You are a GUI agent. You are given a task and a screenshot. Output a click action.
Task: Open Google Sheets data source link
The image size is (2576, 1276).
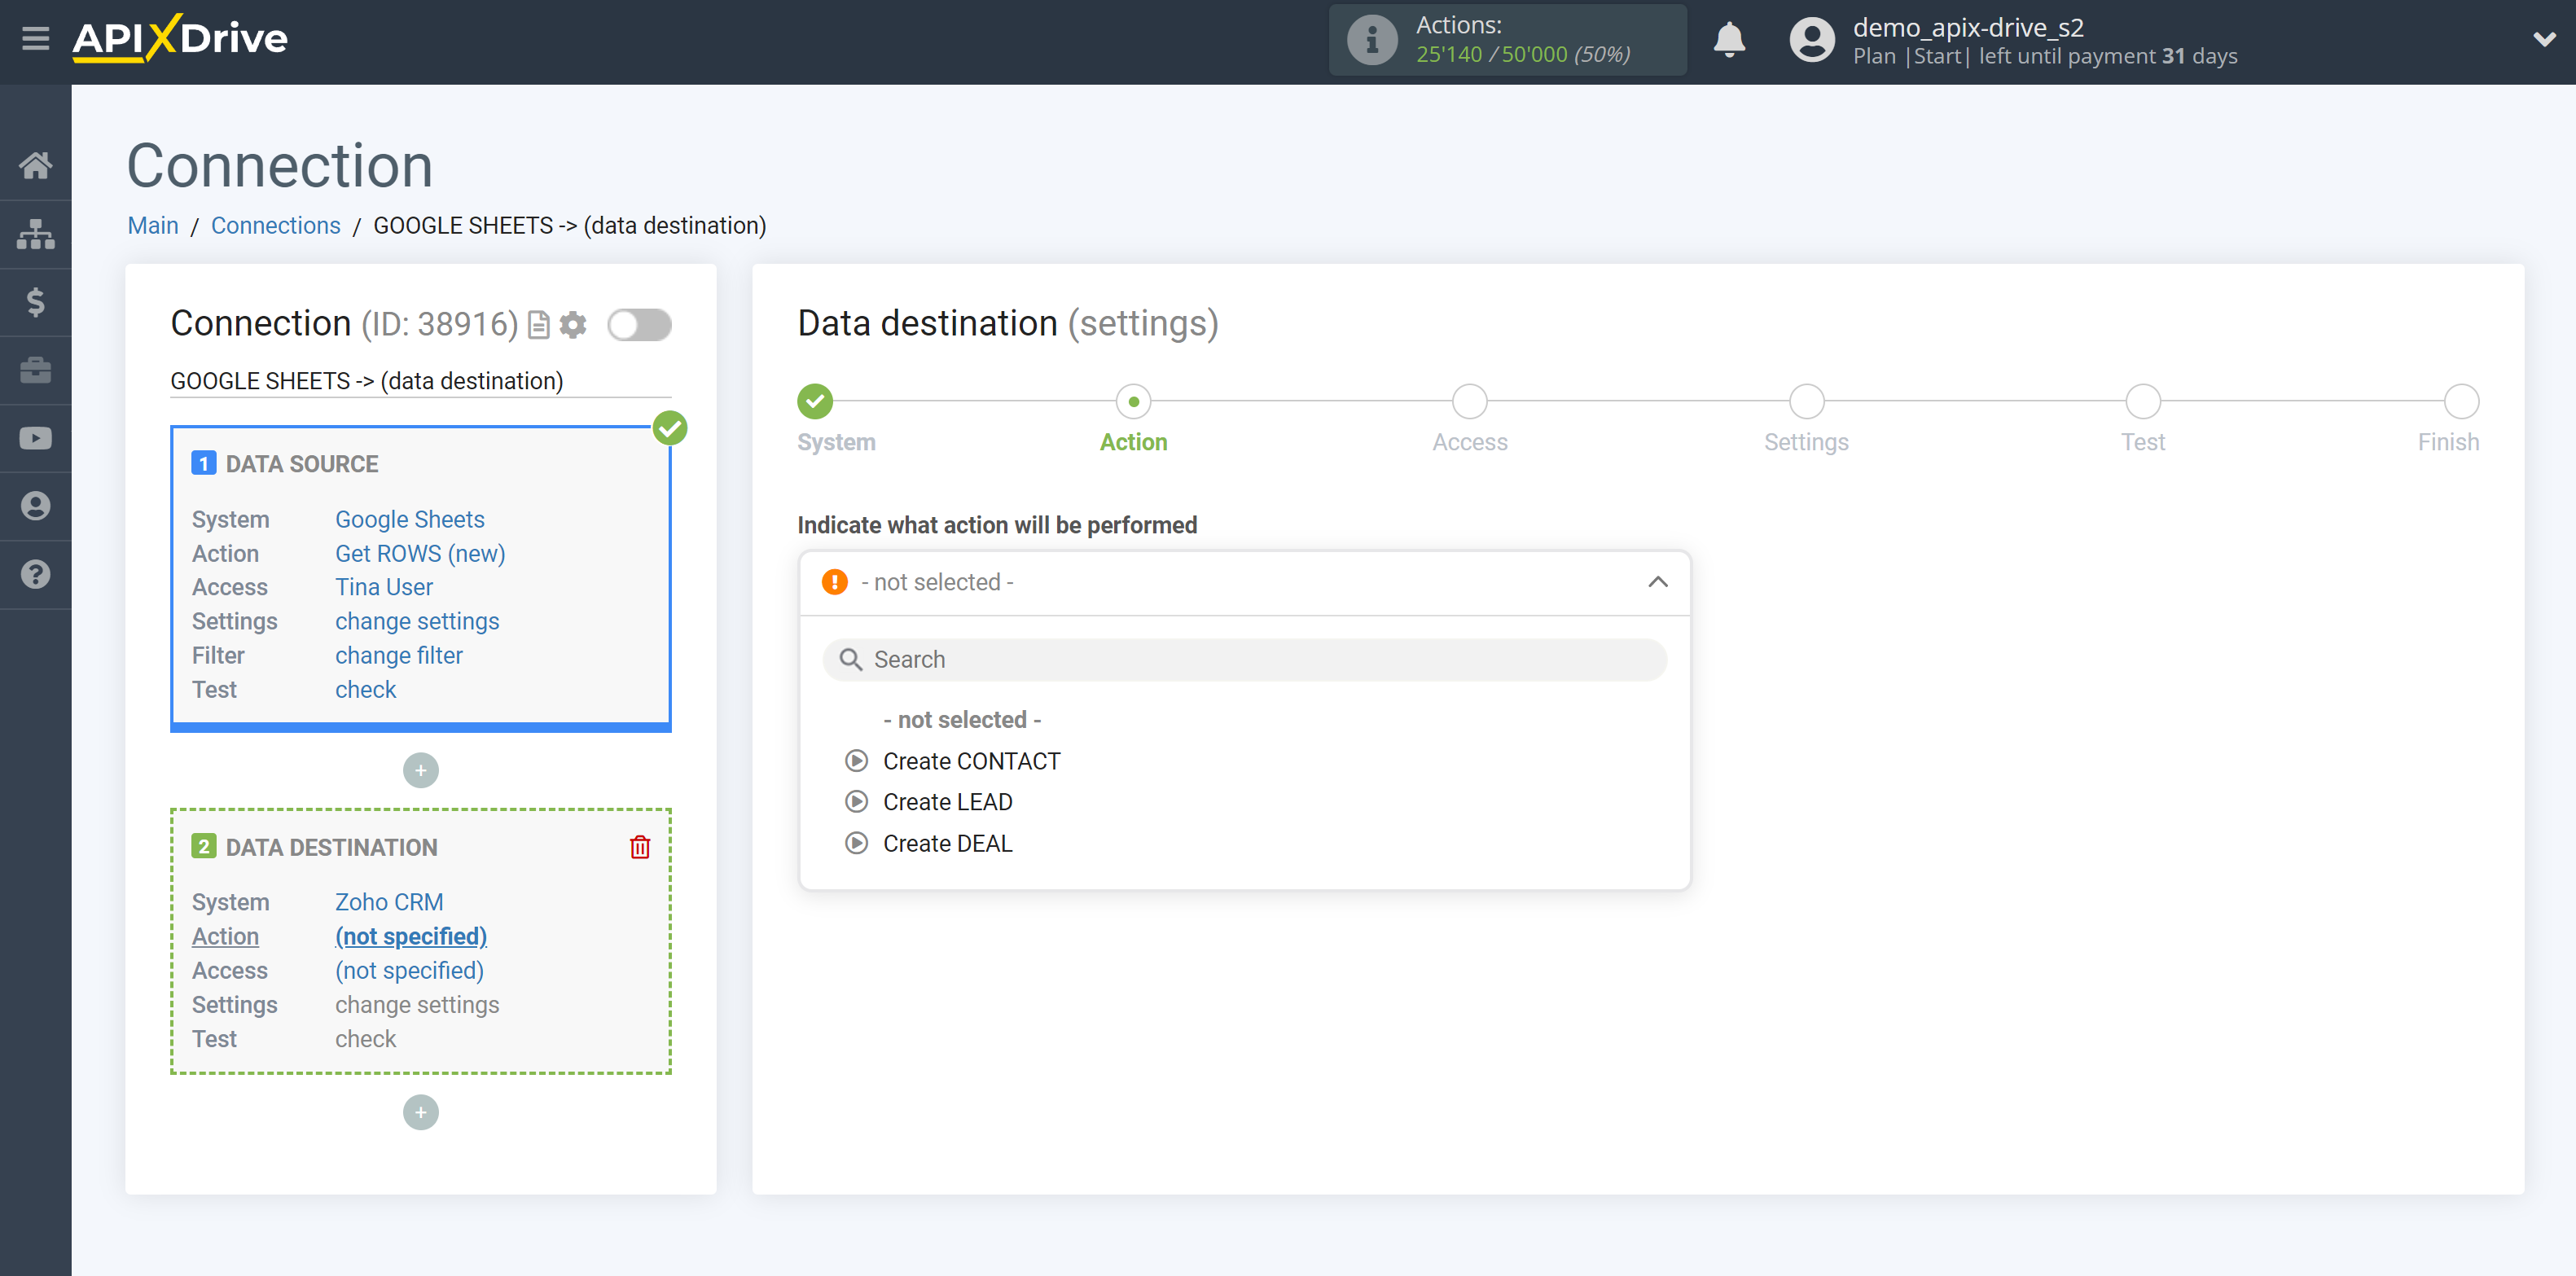(407, 519)
